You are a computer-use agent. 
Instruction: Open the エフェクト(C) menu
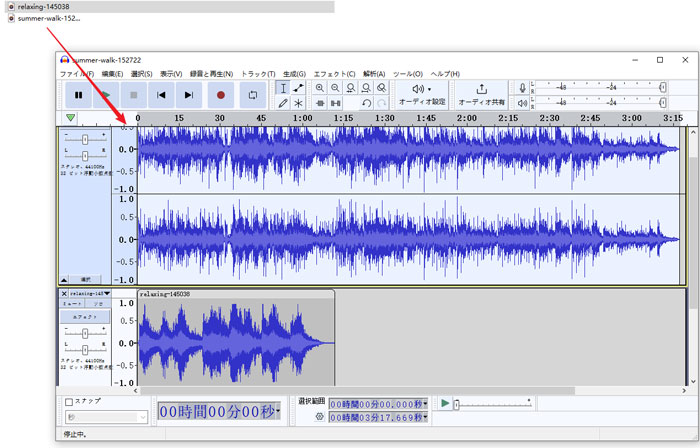point(334,74)
